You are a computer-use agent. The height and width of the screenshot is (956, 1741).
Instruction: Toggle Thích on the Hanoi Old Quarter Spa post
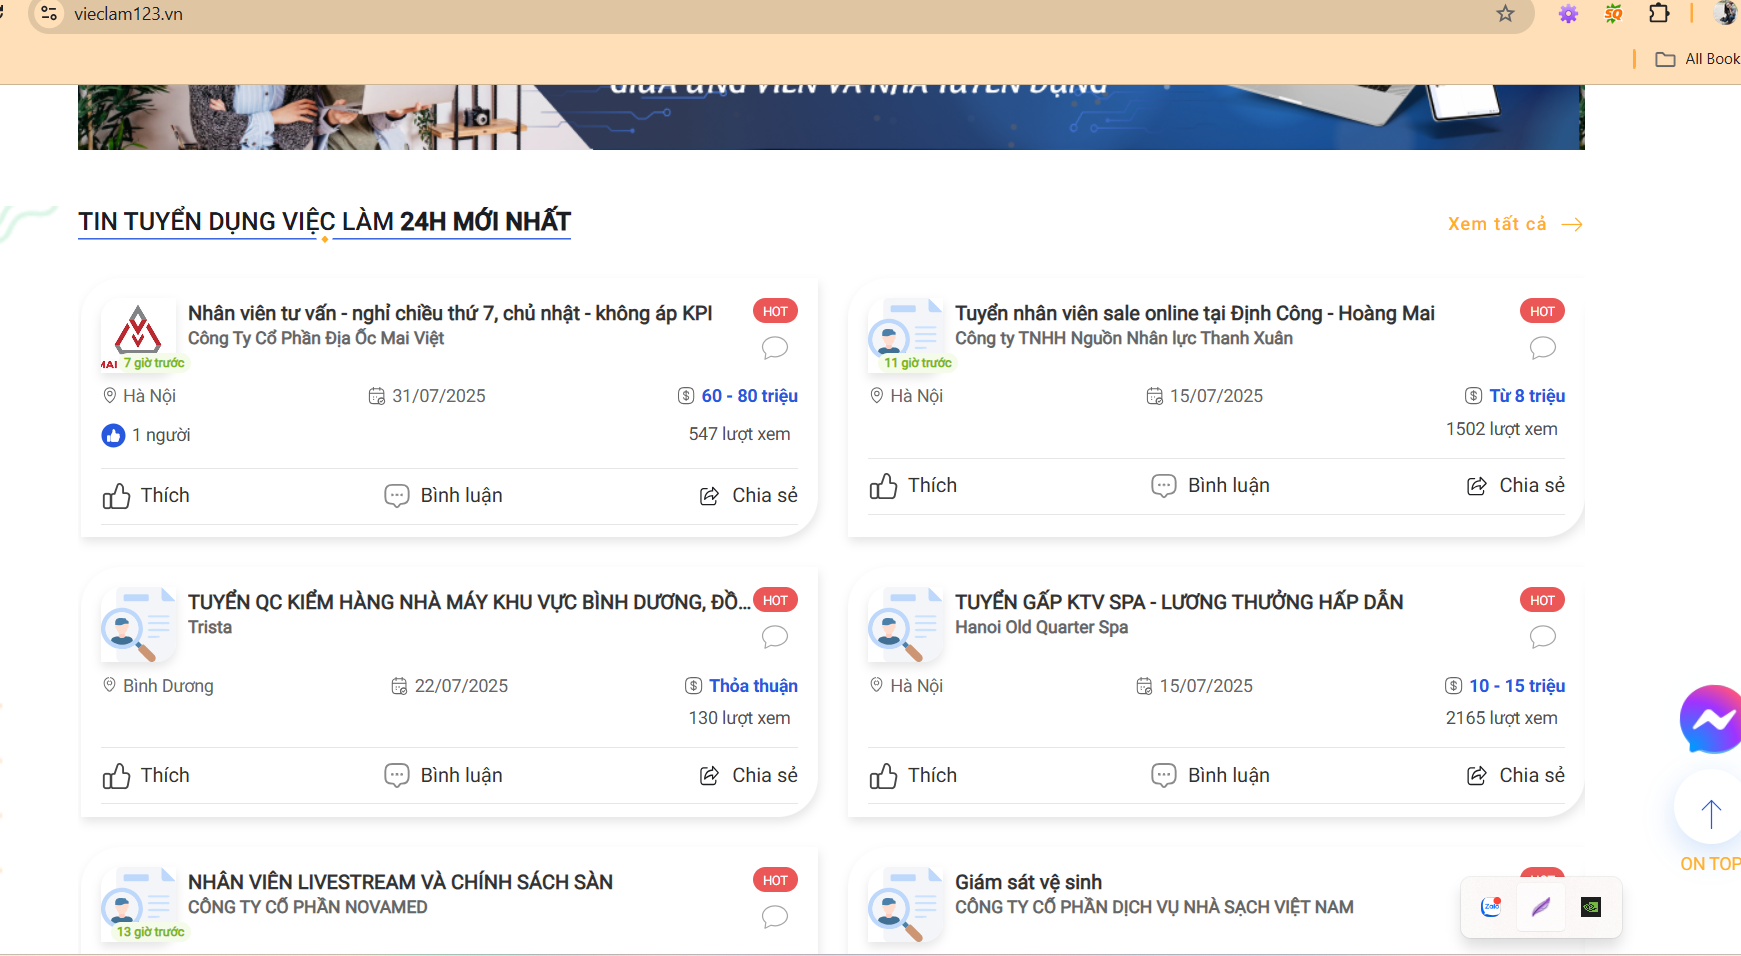913,775
